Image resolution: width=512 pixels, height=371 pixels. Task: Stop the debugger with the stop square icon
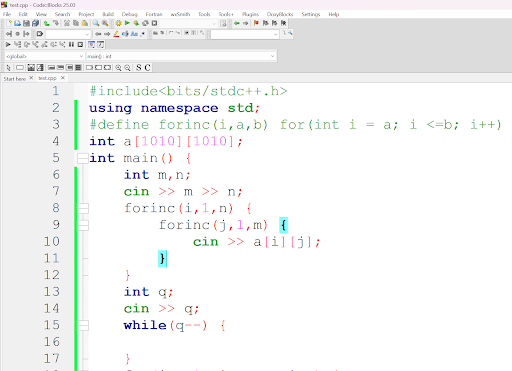point(80,44)
